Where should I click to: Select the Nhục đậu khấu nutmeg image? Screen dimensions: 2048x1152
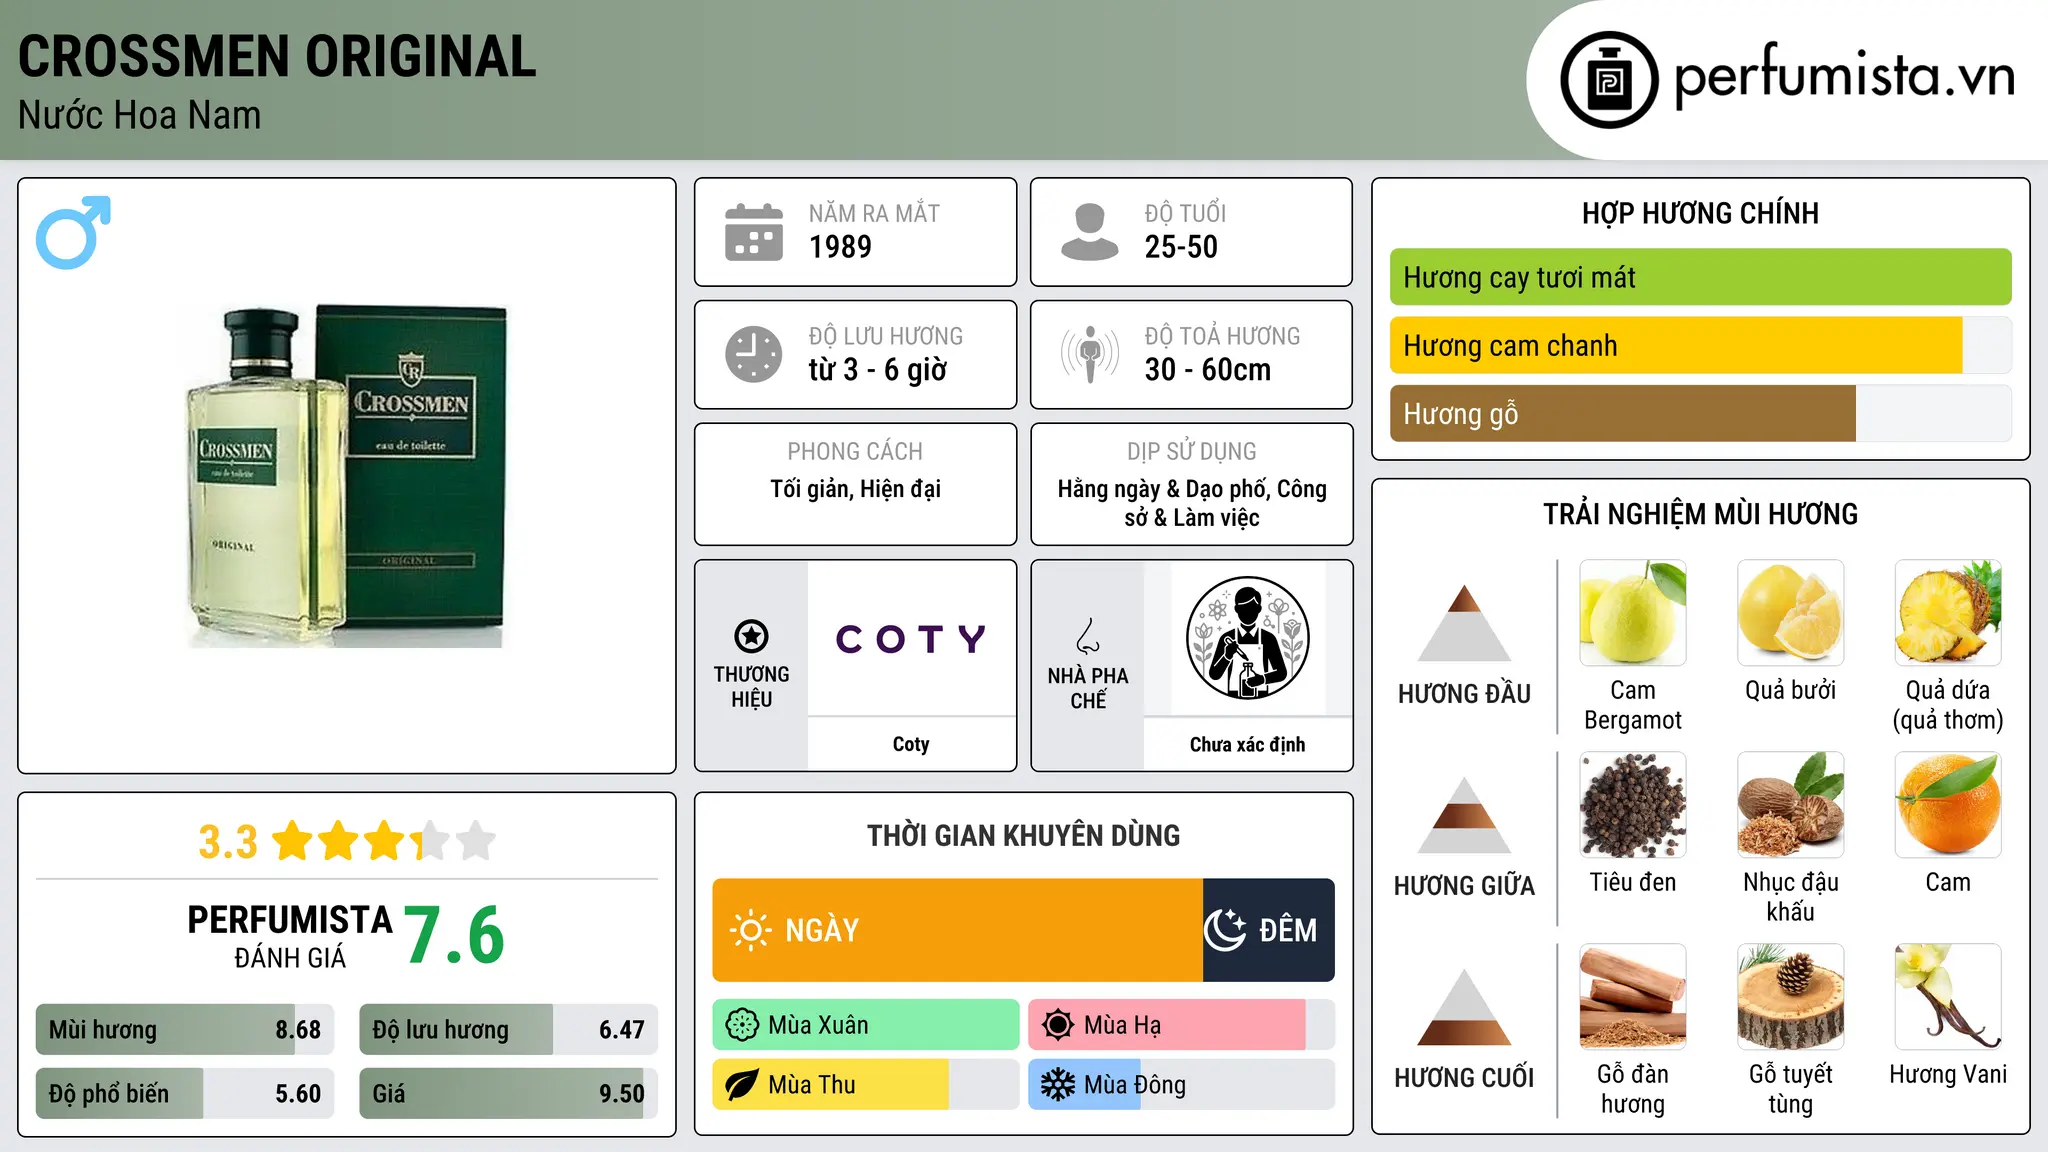(x=1790, y=805)
